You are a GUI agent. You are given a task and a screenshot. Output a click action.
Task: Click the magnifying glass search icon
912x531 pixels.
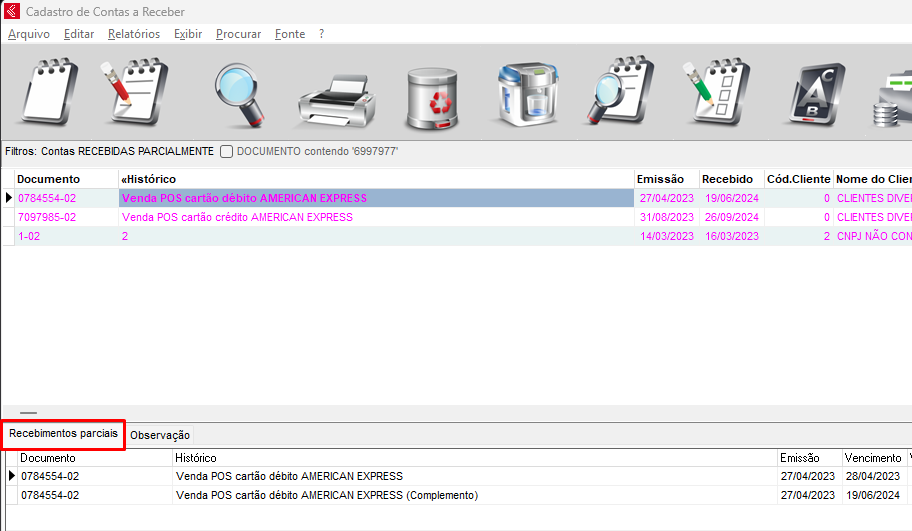point(241,93)
